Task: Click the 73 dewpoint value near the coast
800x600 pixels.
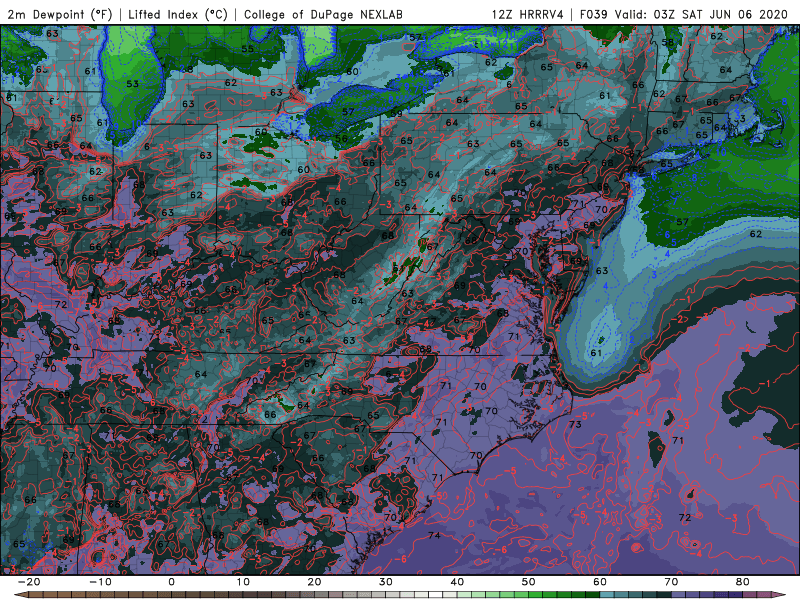Action: pyautogui.click(x=575, y=424)
